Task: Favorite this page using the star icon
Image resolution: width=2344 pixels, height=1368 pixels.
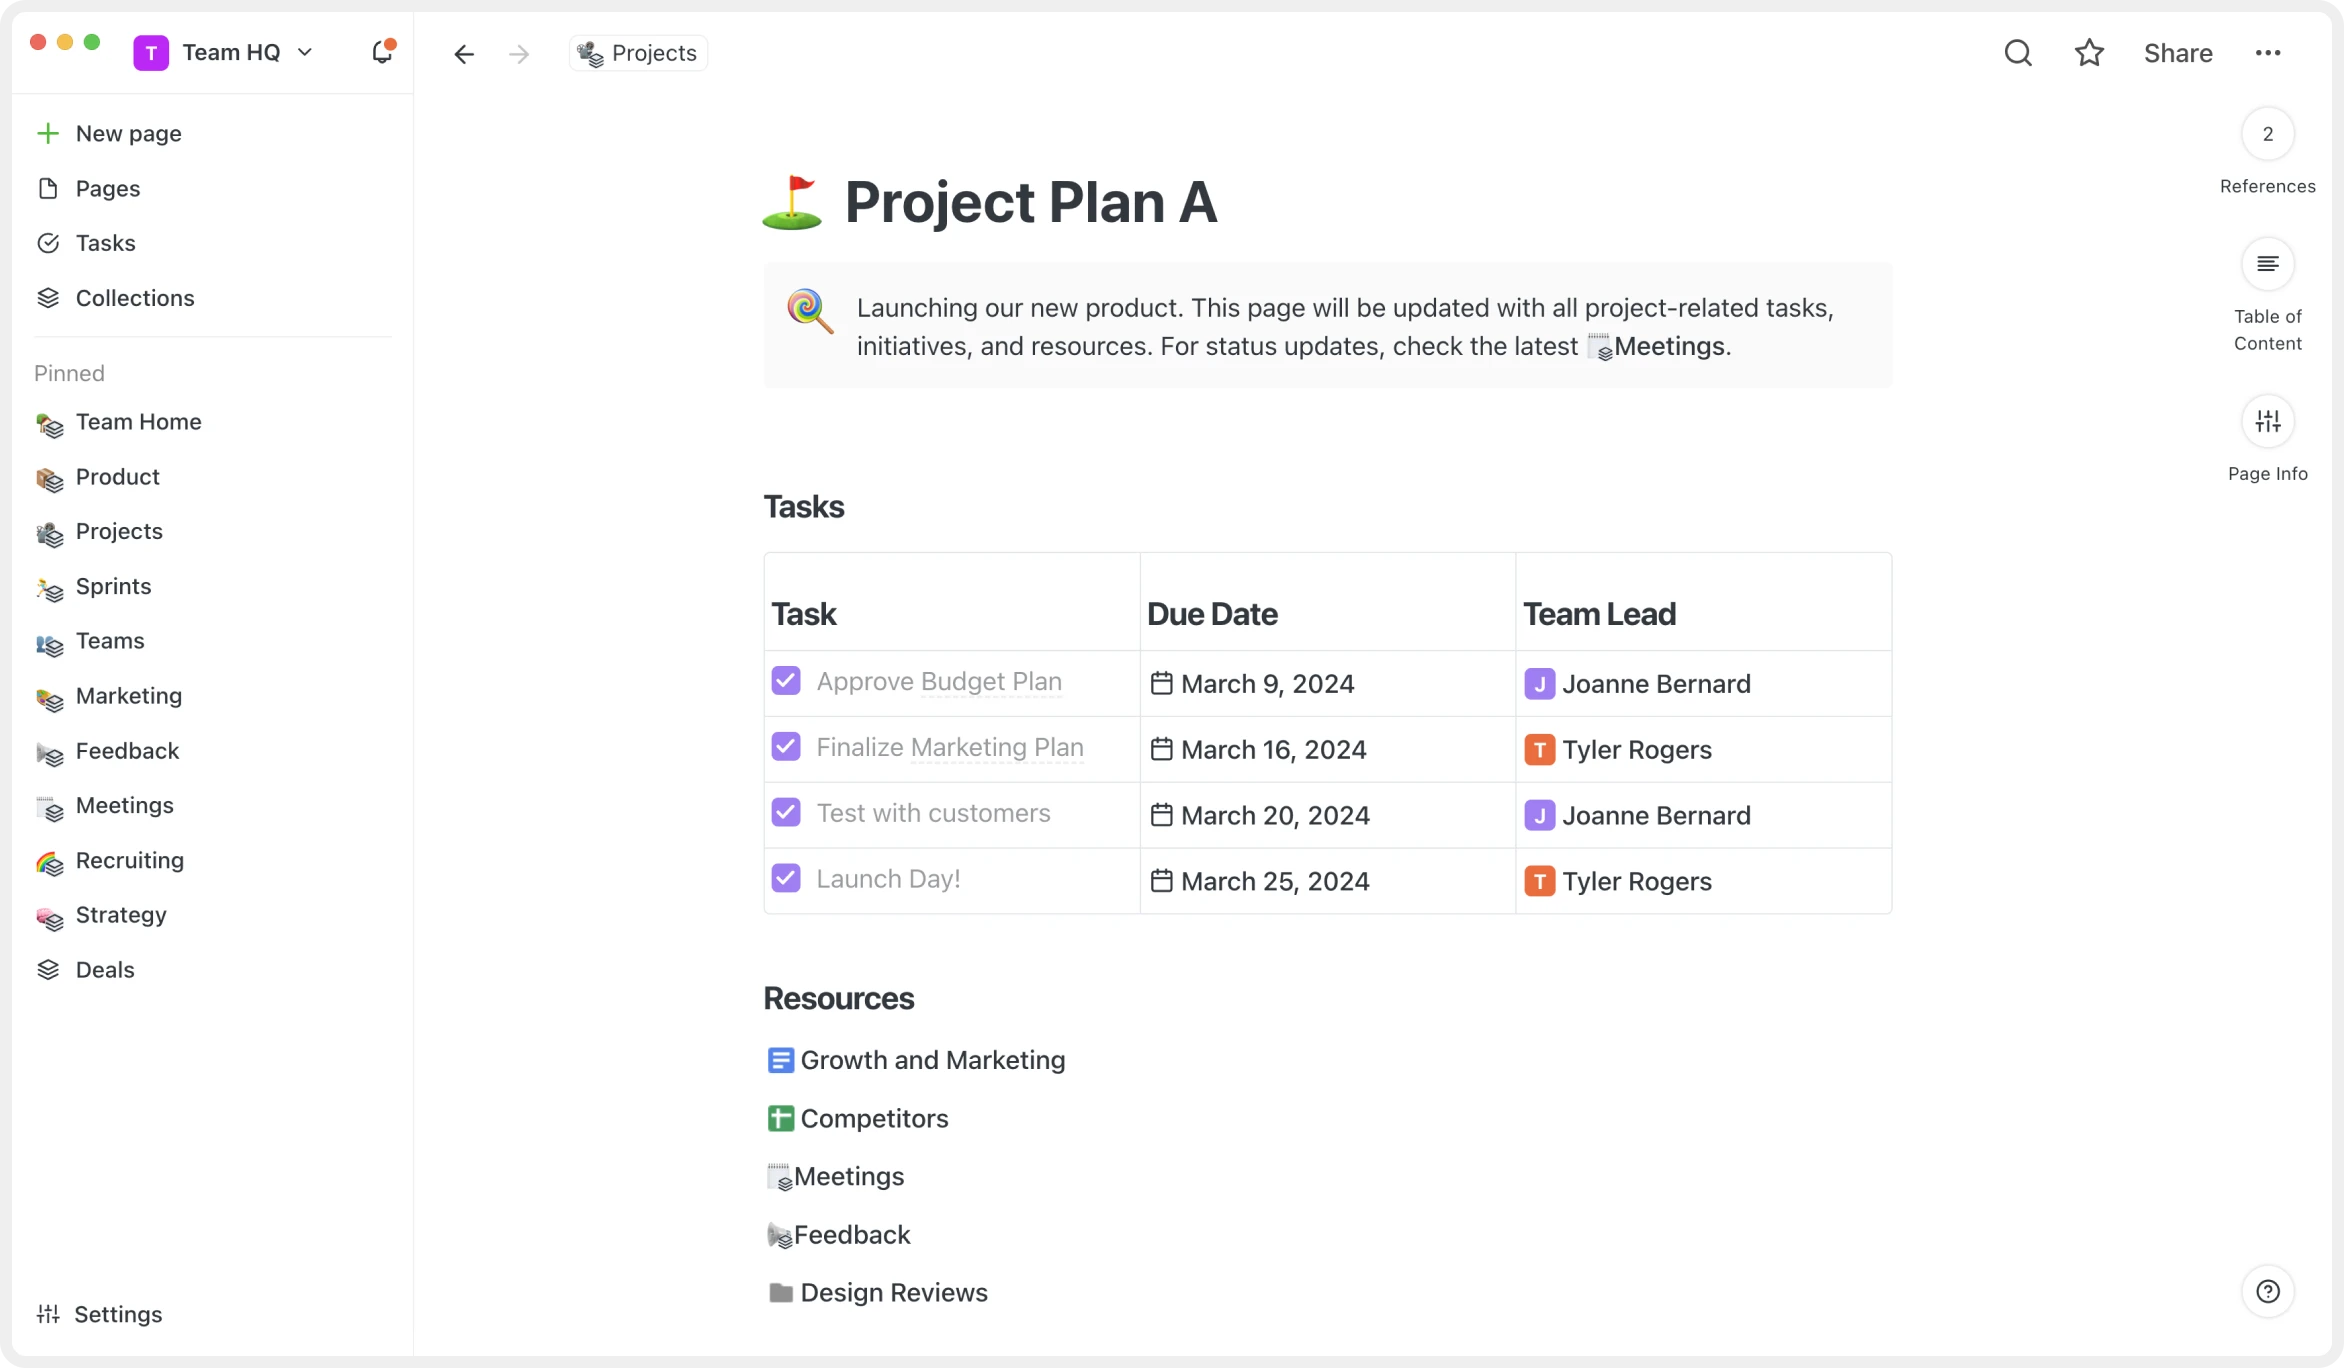Action: click(2089, 52)
